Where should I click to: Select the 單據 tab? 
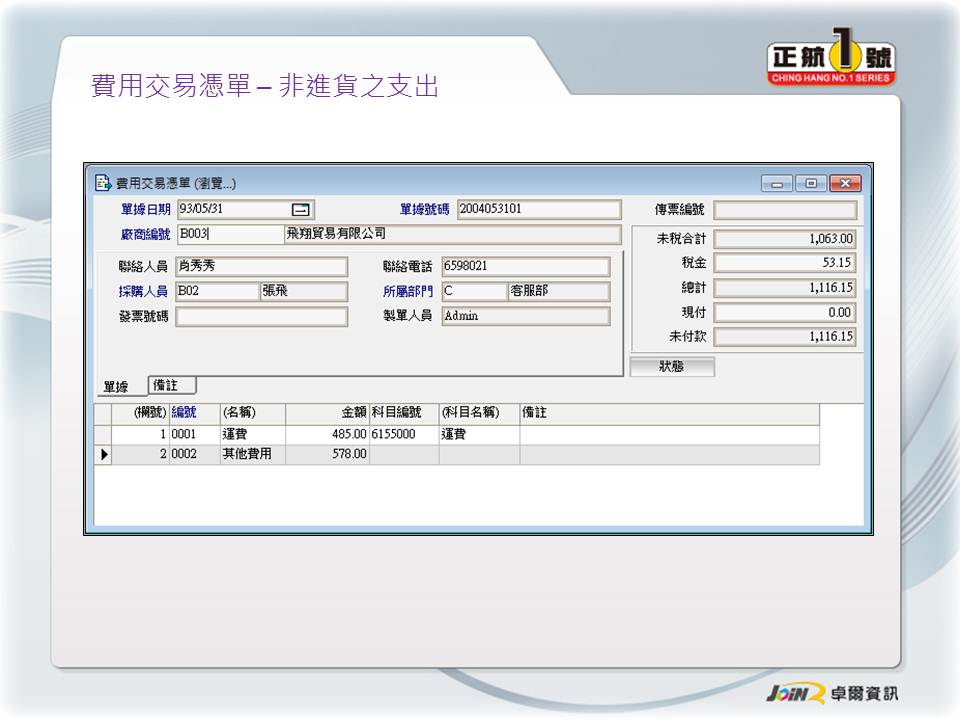pos(117,387)
